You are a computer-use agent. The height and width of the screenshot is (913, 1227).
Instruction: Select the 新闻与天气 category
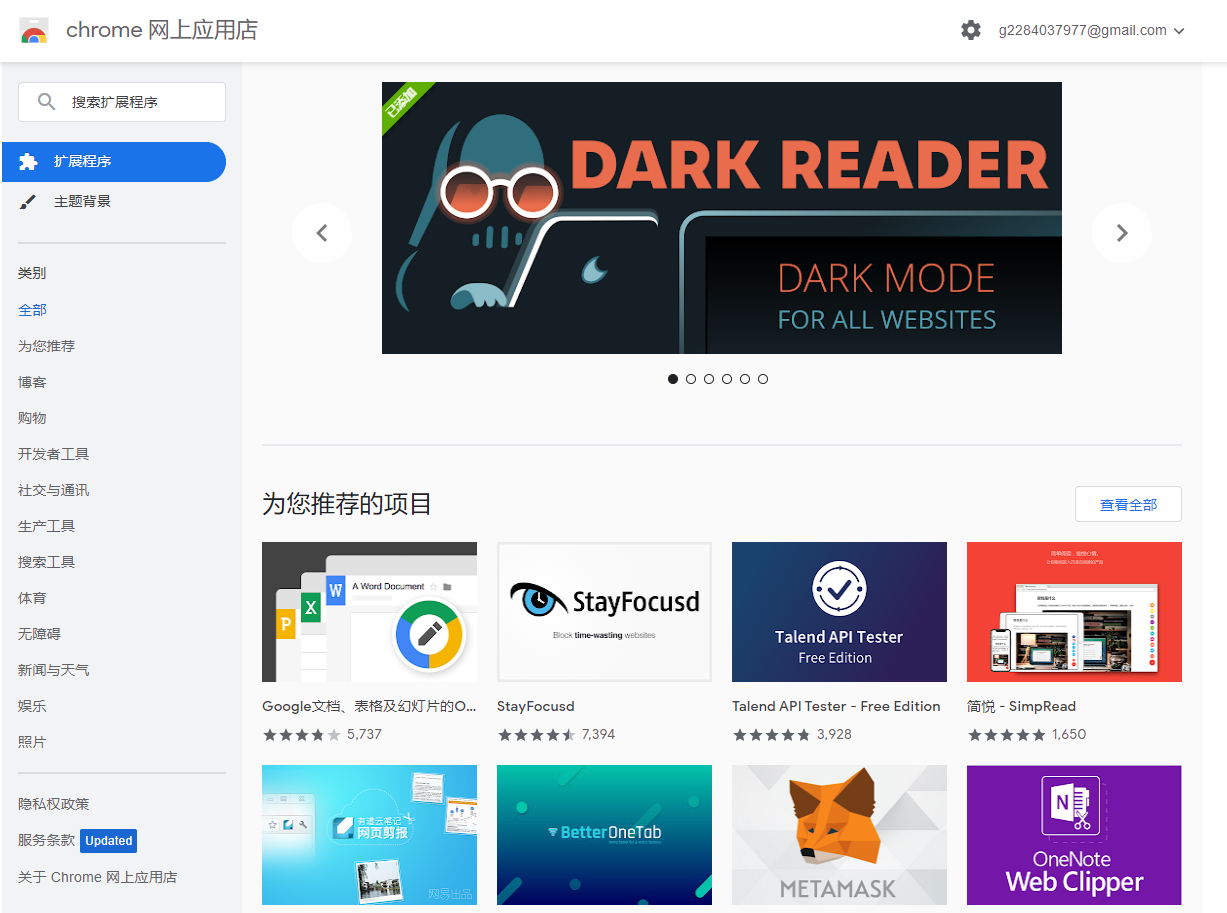[54, 670]
